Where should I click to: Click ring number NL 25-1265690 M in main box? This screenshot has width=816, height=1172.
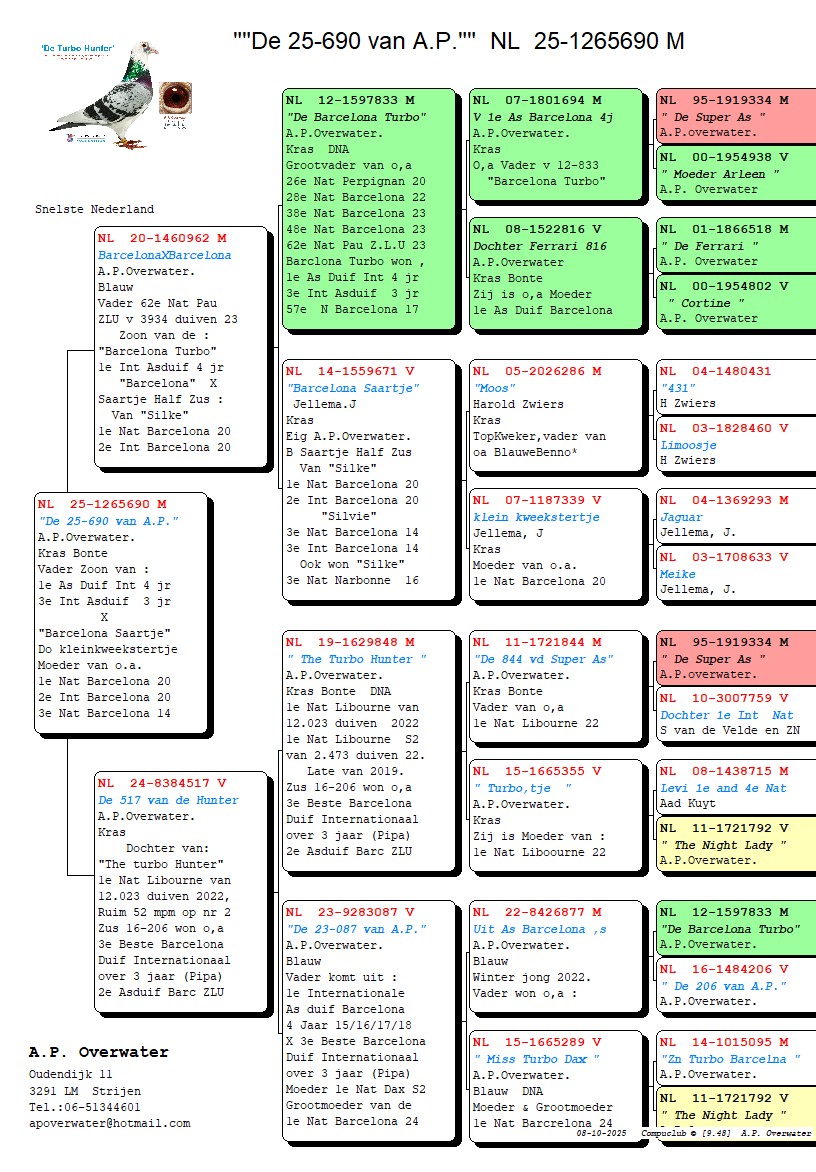(x=103, y=504)
